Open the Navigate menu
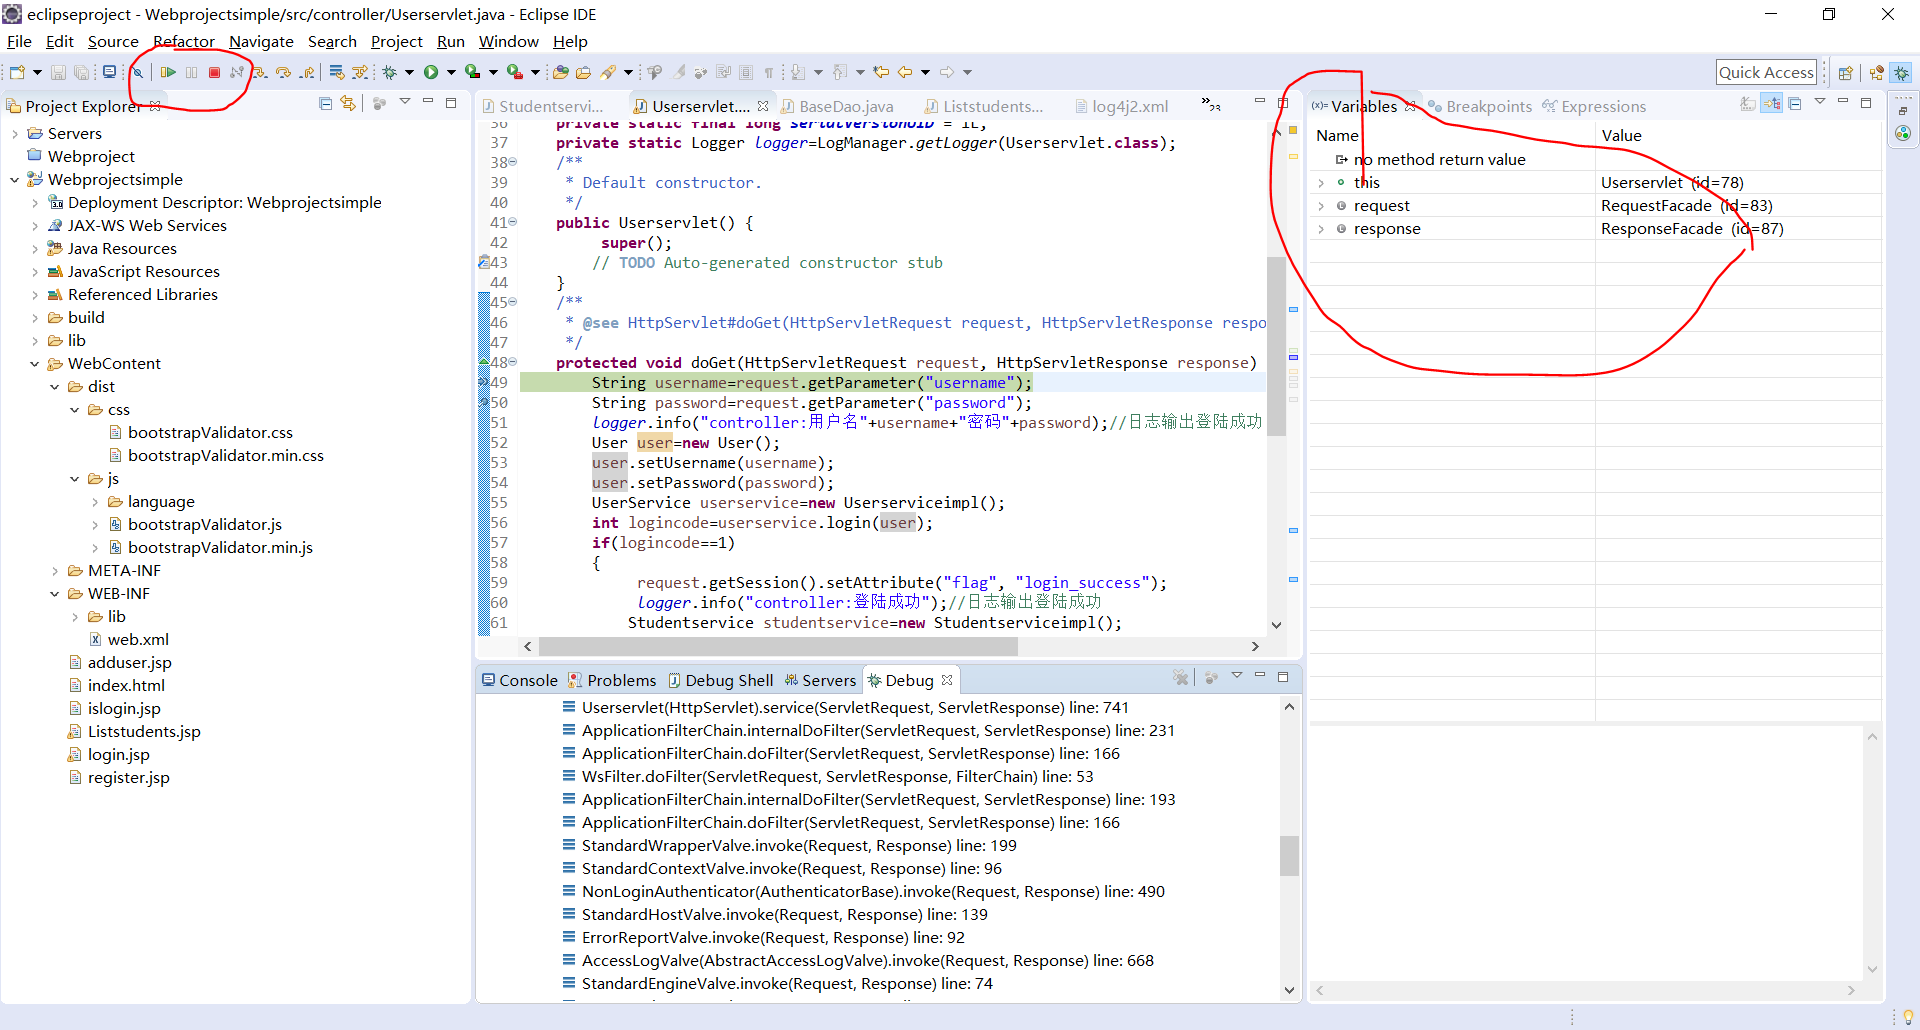Image resolution: width=1920 pixels, height=1030 pixels. click(x=261, y=42)
